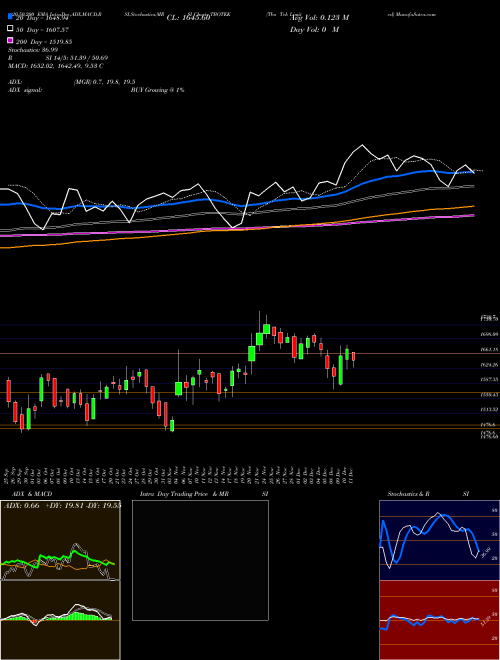500x660 pixels.
Task: Click the last red candlestick on 11 Dec
Action: [x=354, y=357]
